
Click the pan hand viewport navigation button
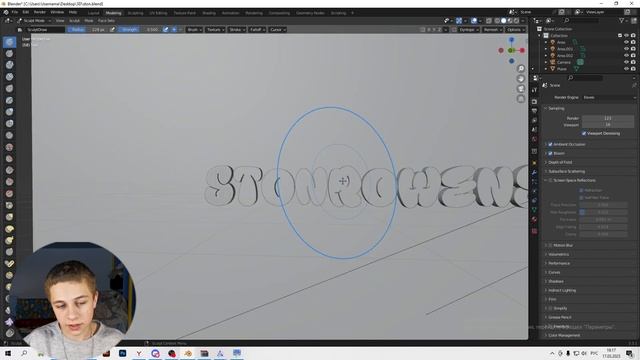(521, 78)
